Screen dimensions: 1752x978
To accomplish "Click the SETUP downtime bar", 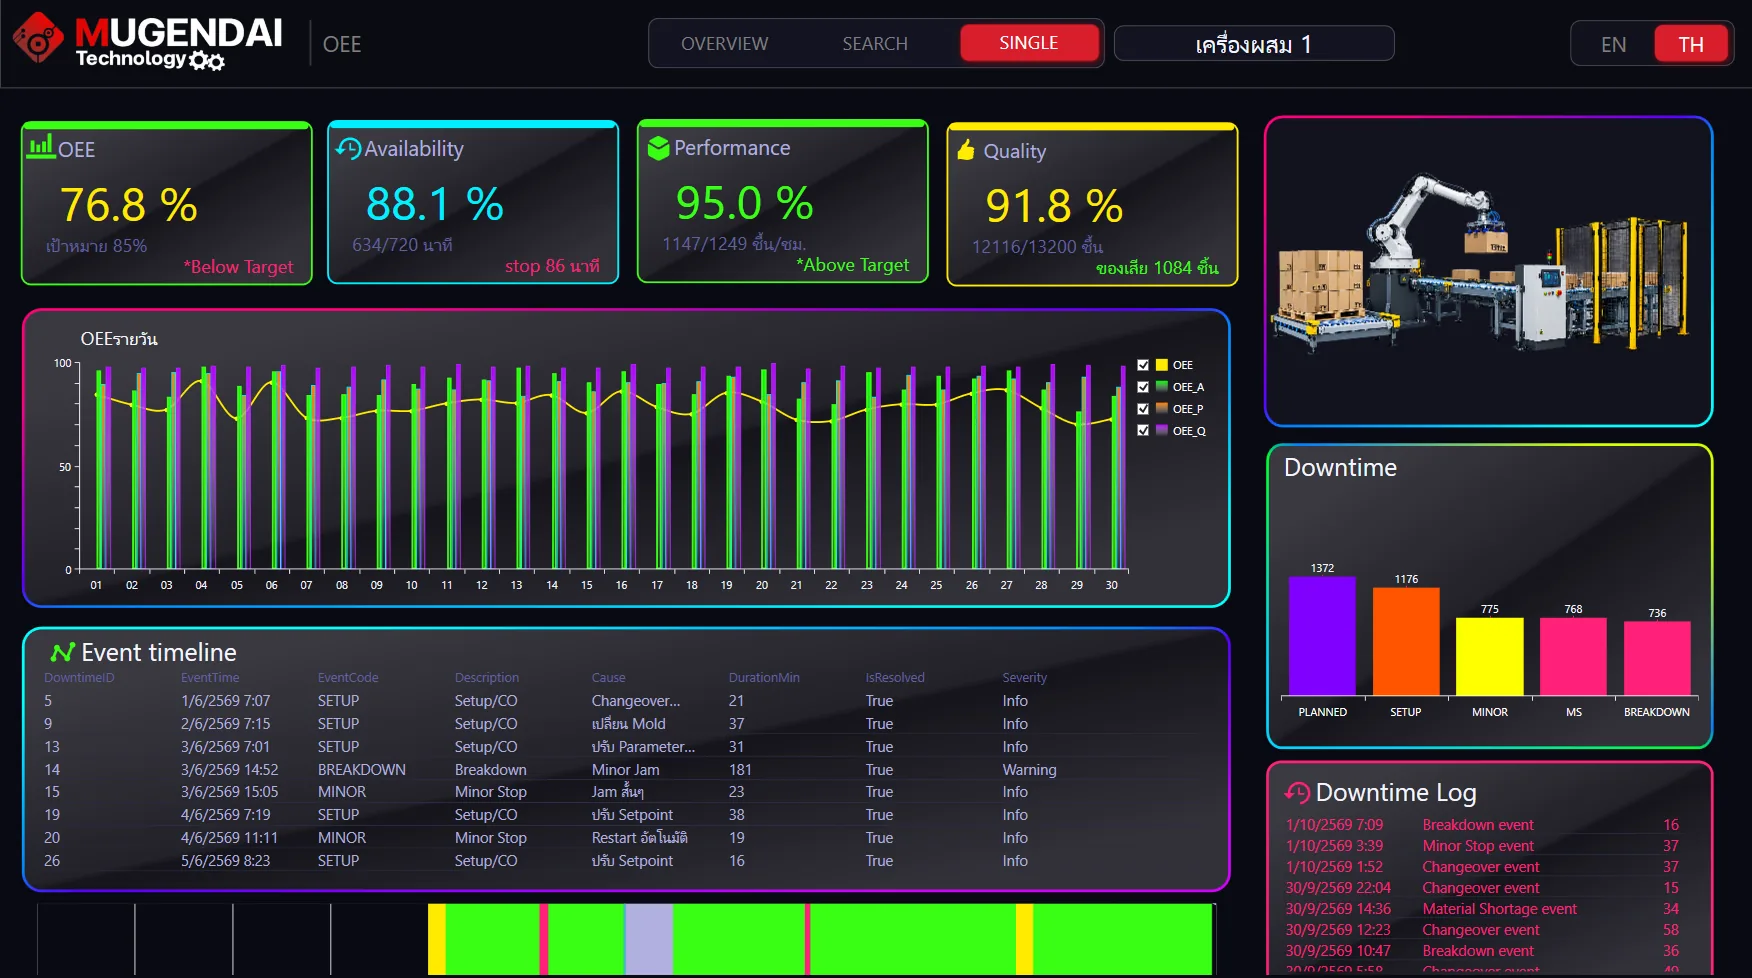I will click(x=1406, y=641).
